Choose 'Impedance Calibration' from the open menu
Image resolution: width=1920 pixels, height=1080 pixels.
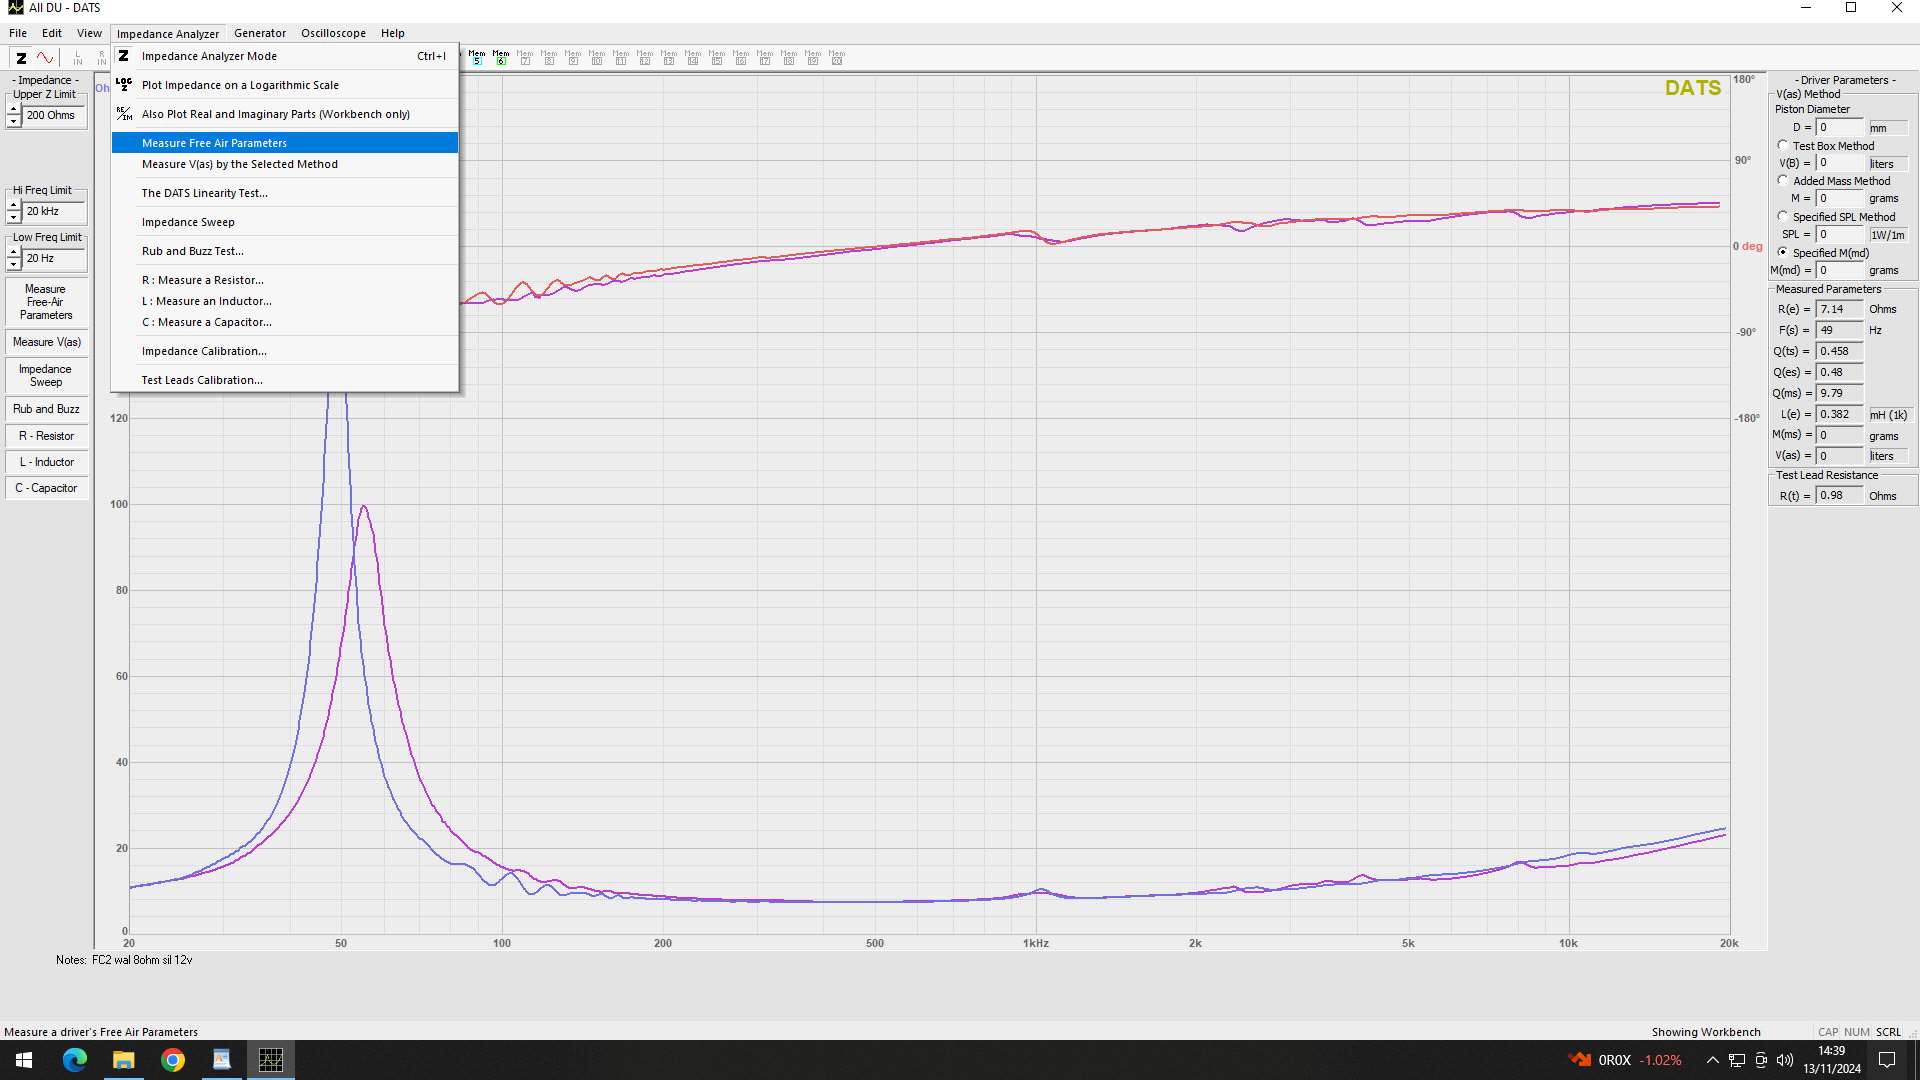pyautogui.click(x=204, y=351)
